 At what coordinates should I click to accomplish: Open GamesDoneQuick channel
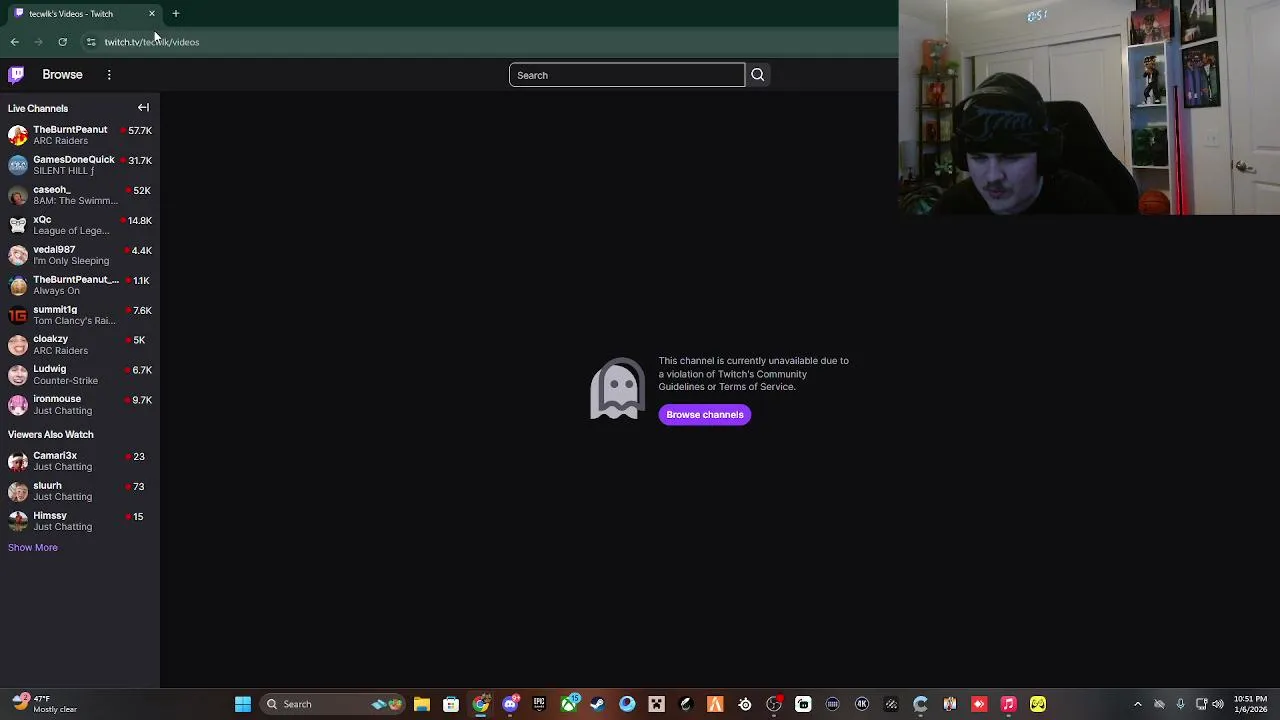tap(80, 165)
